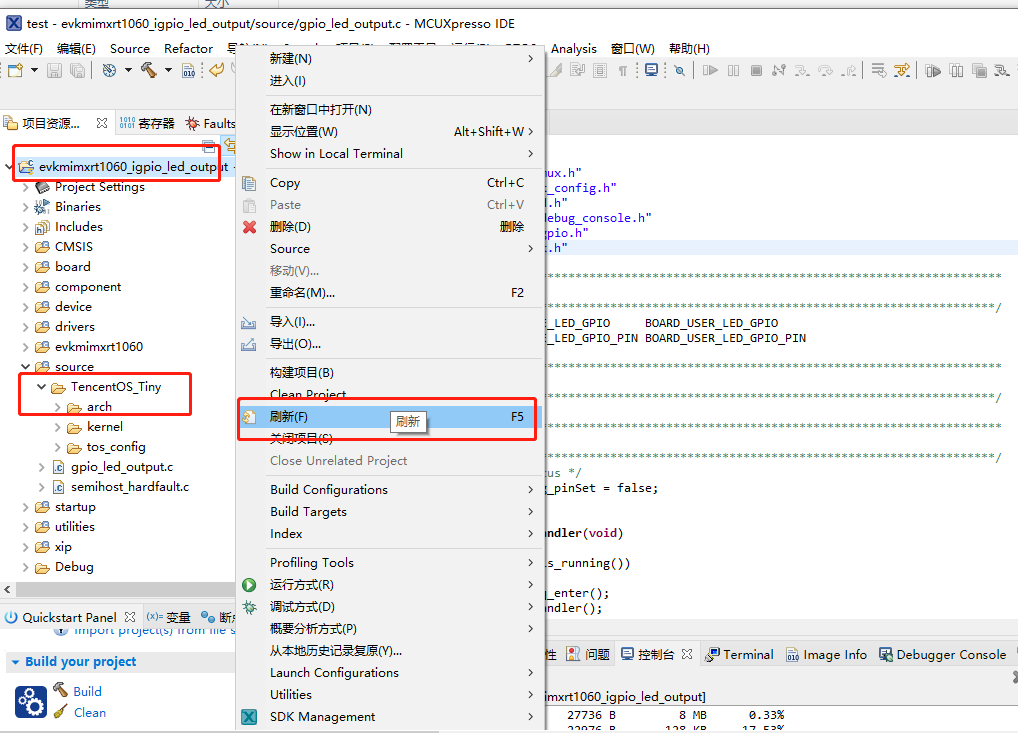The width and height of the screenshot is (1018, 733).
Task: Click the Step Into toolbar icon
Action: point(802,70)
